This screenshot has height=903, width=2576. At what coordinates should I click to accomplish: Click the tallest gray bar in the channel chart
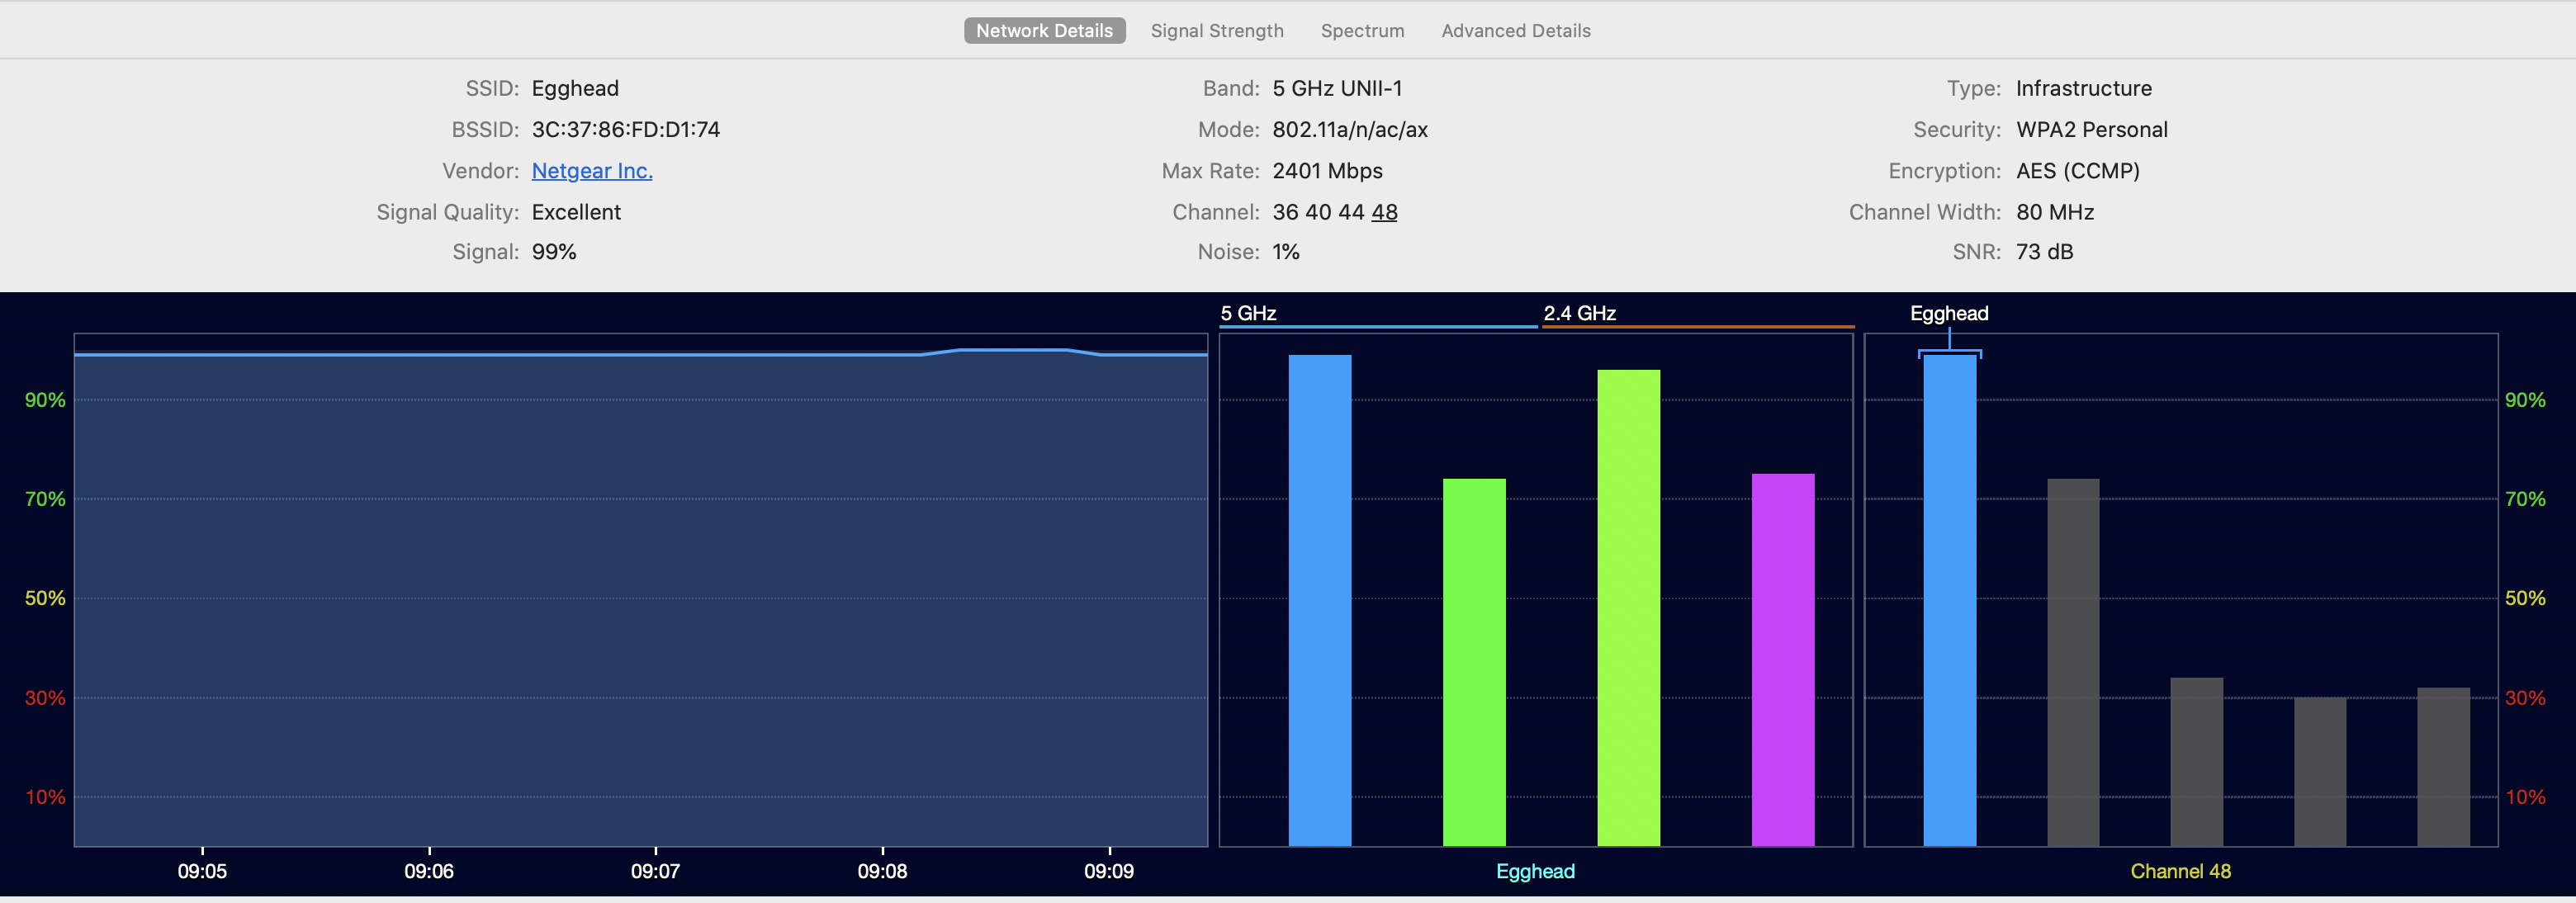[2073, 662]
